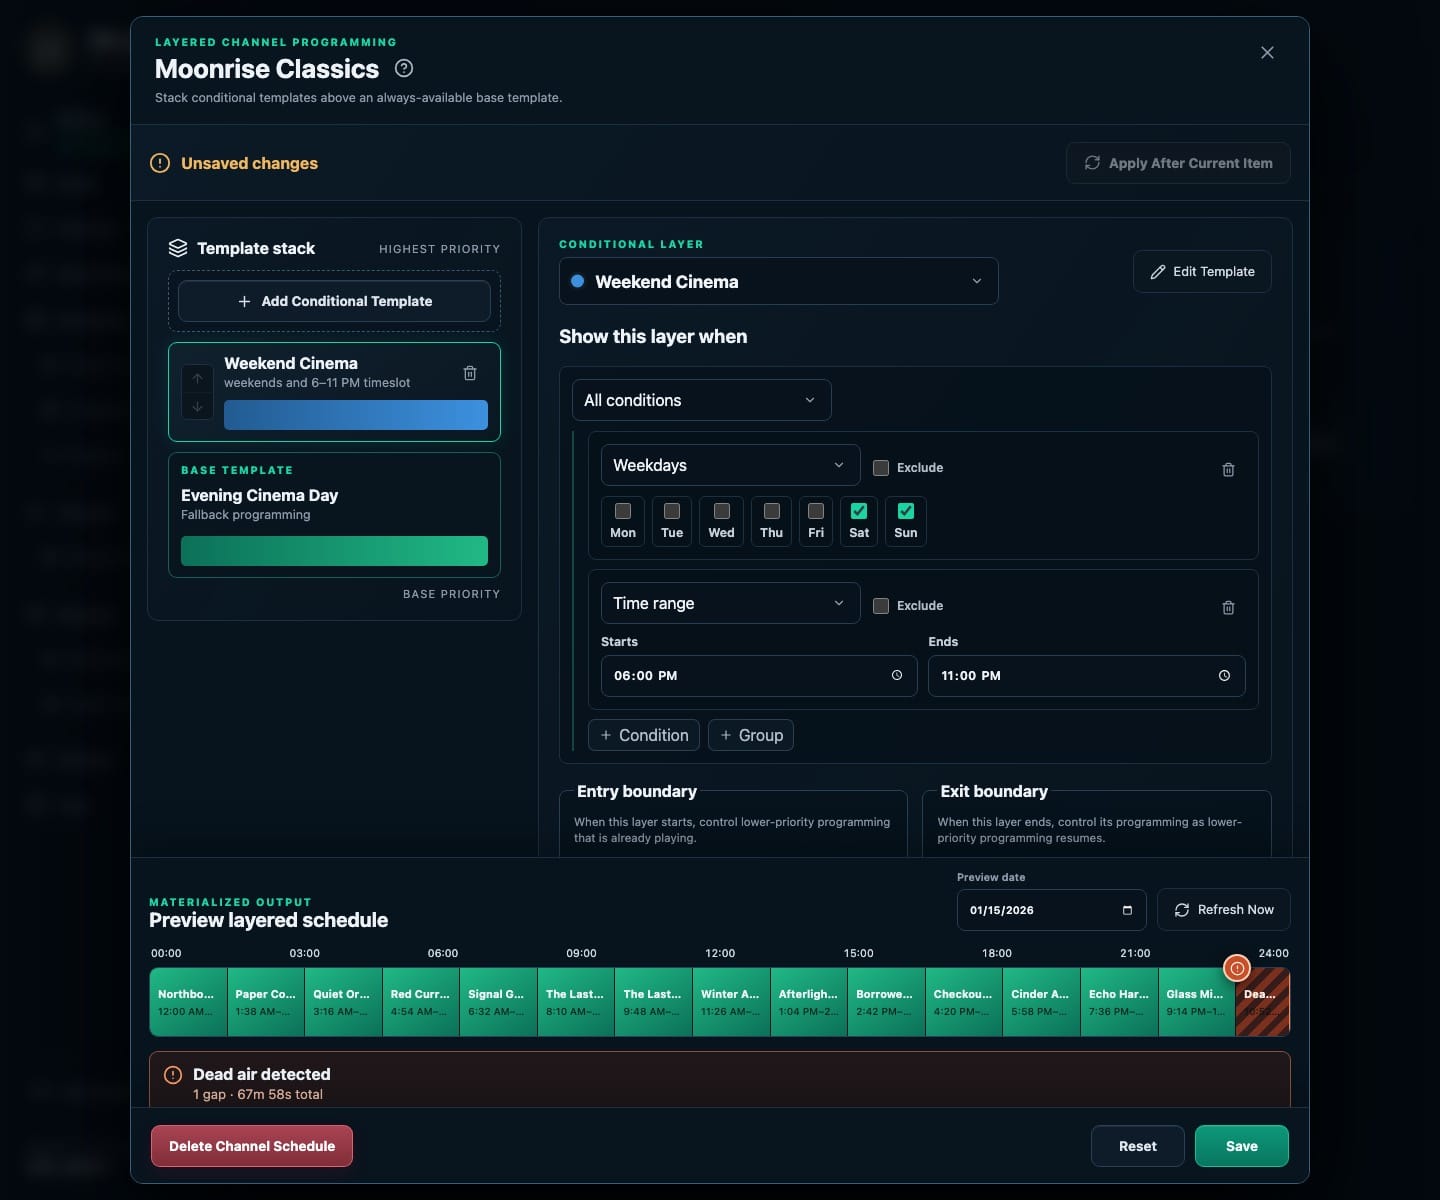Image resolution: width=1440 pixels, height=1200 pixels.
Task: Toggle Wednesday checkbox
Action: click(722, 511)
